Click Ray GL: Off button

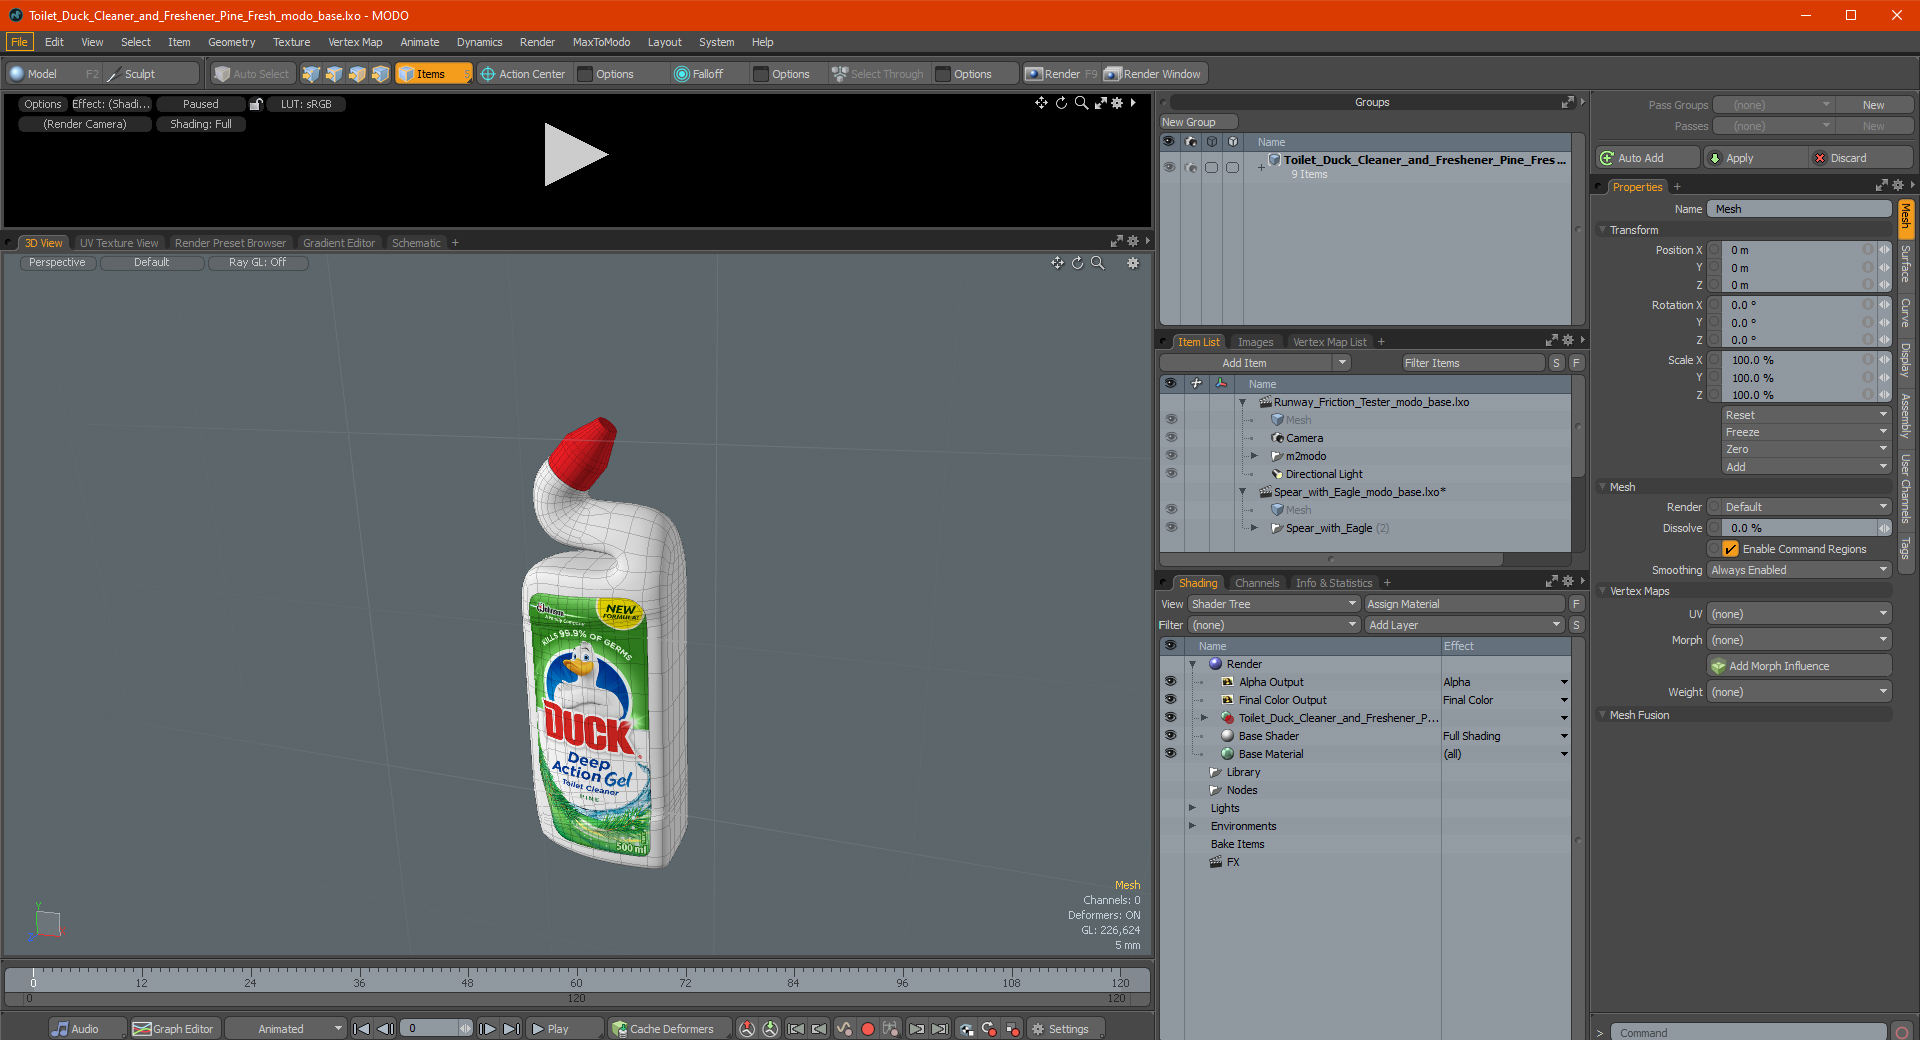point(257,263)
